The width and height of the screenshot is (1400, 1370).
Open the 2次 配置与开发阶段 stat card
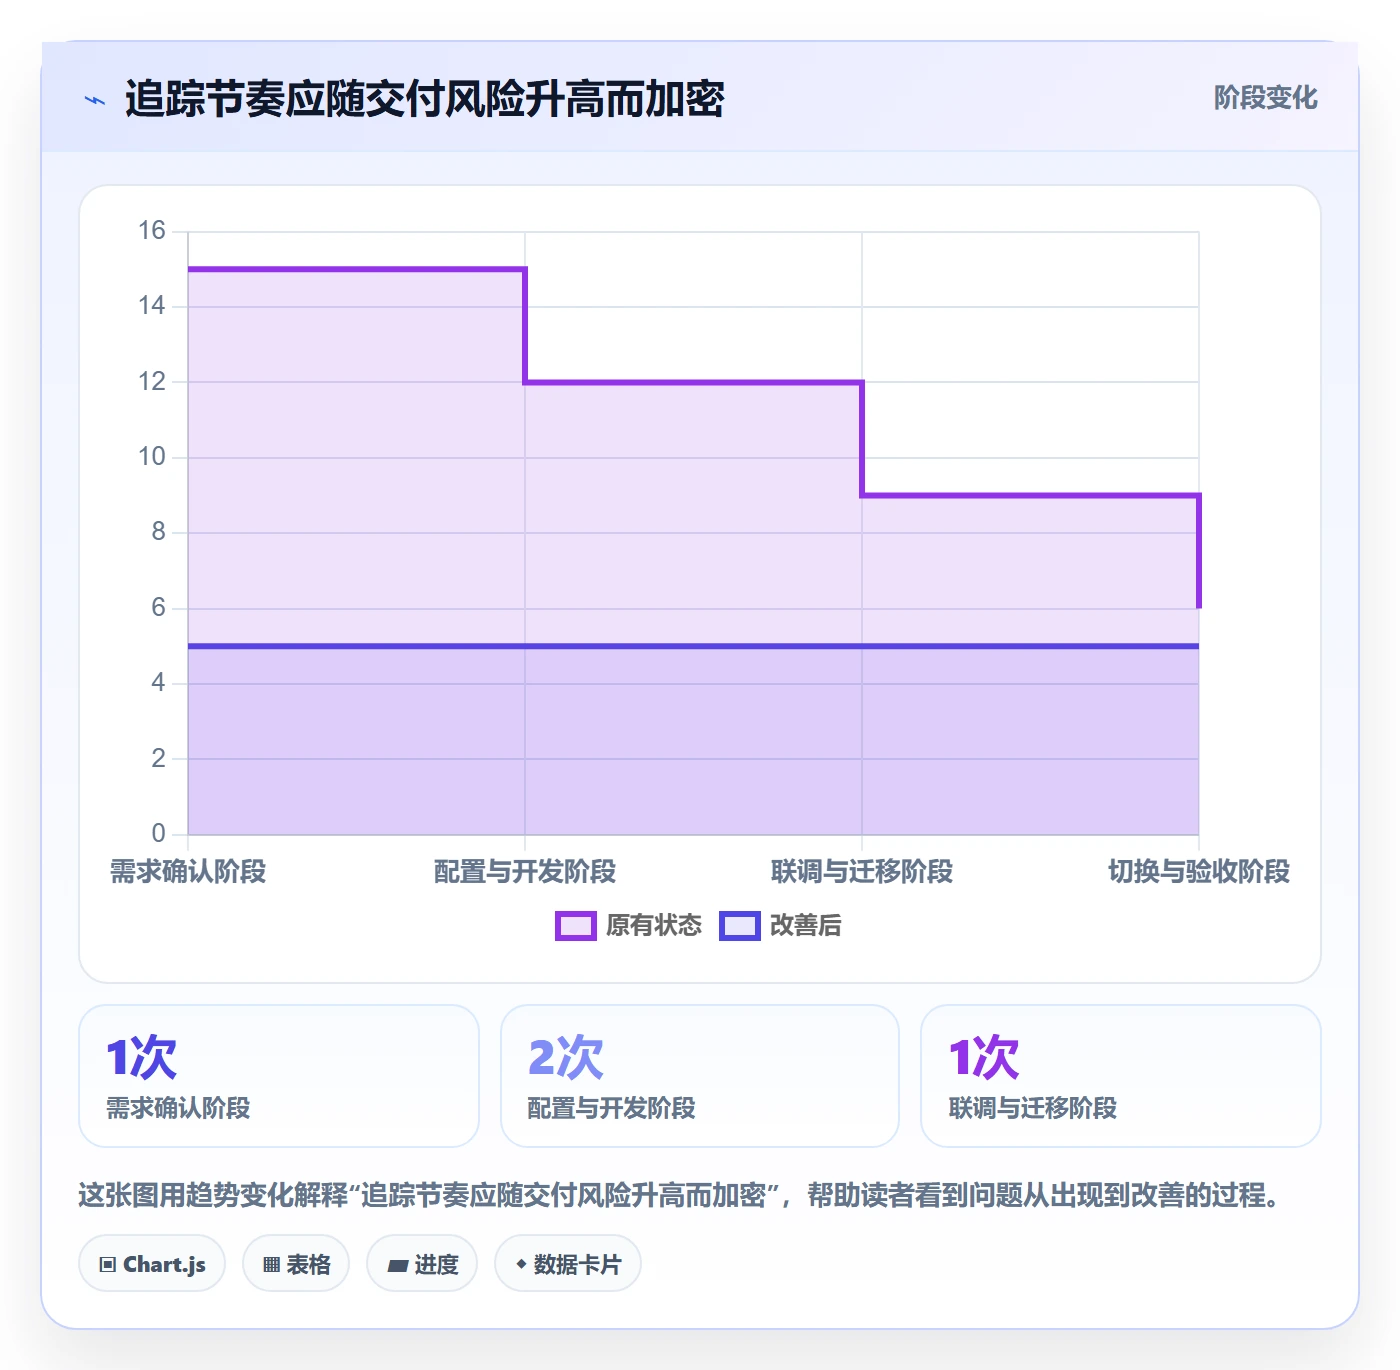pos(700,1076)
